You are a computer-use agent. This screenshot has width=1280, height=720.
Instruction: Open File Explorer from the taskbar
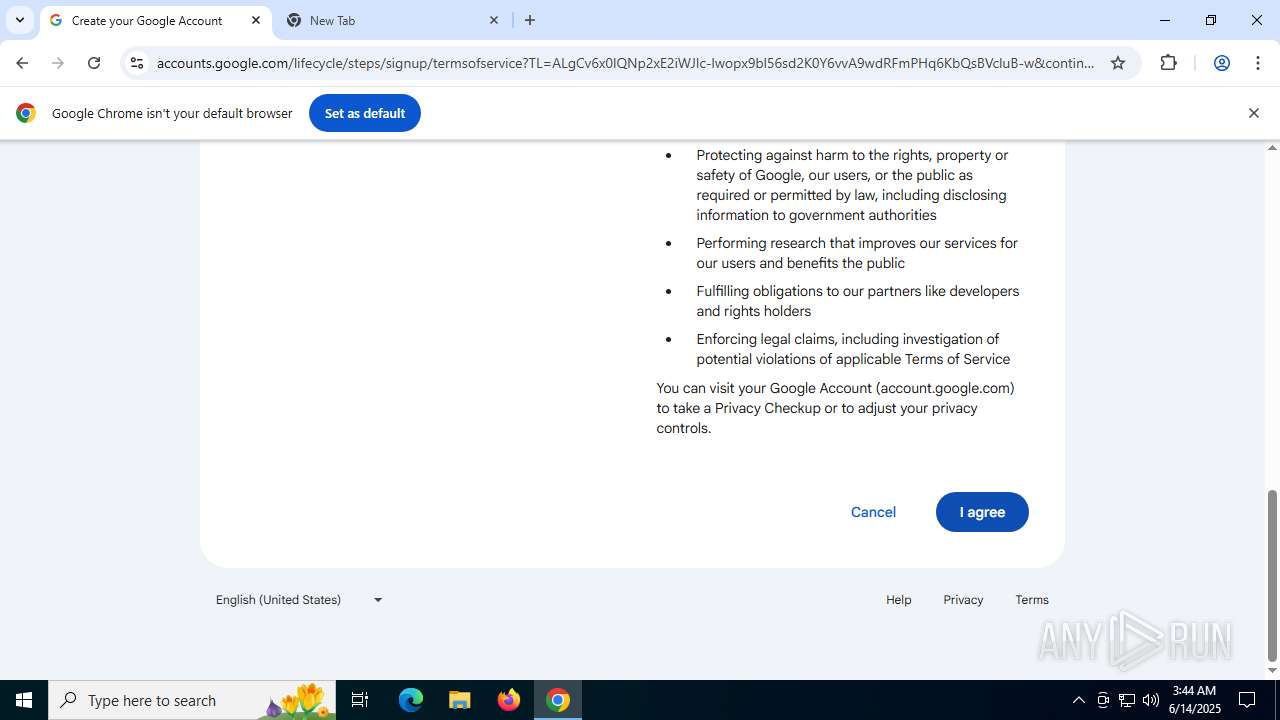pyautogui.click(x=459, y=700)
